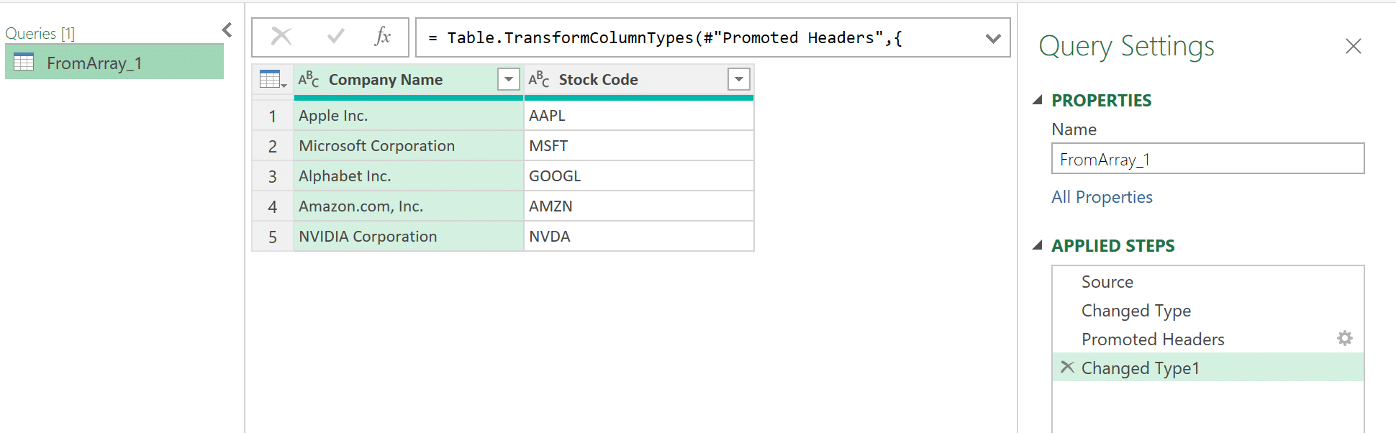1396x434 pixels.
Task: Click the ABC type icon for Stock Code
Action: tap(539, 80)
